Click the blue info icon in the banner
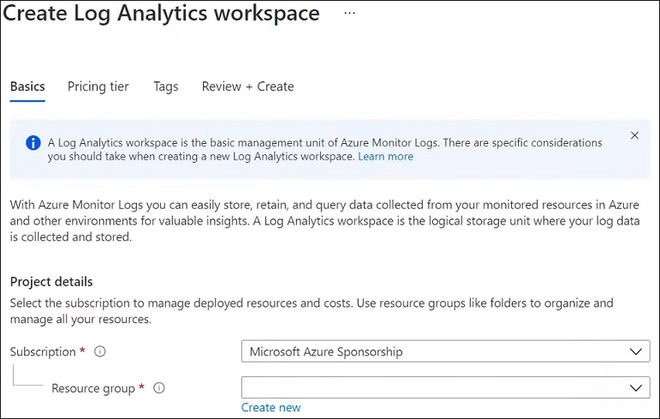 tap(32, 143)
